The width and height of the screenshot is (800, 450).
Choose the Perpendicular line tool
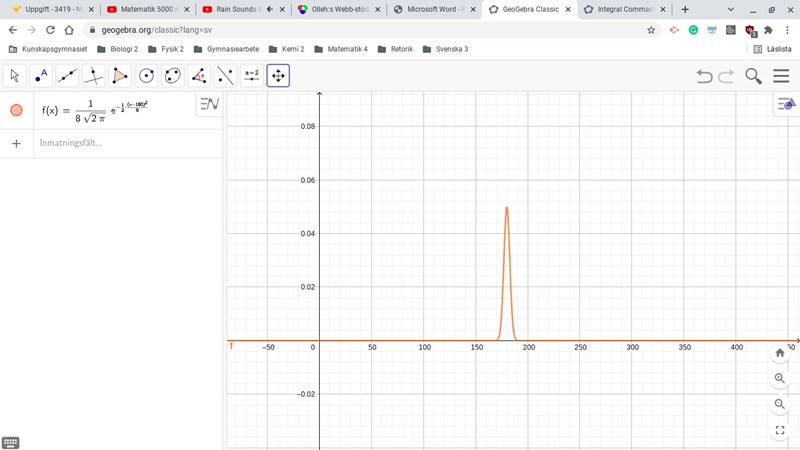(93, 76)
